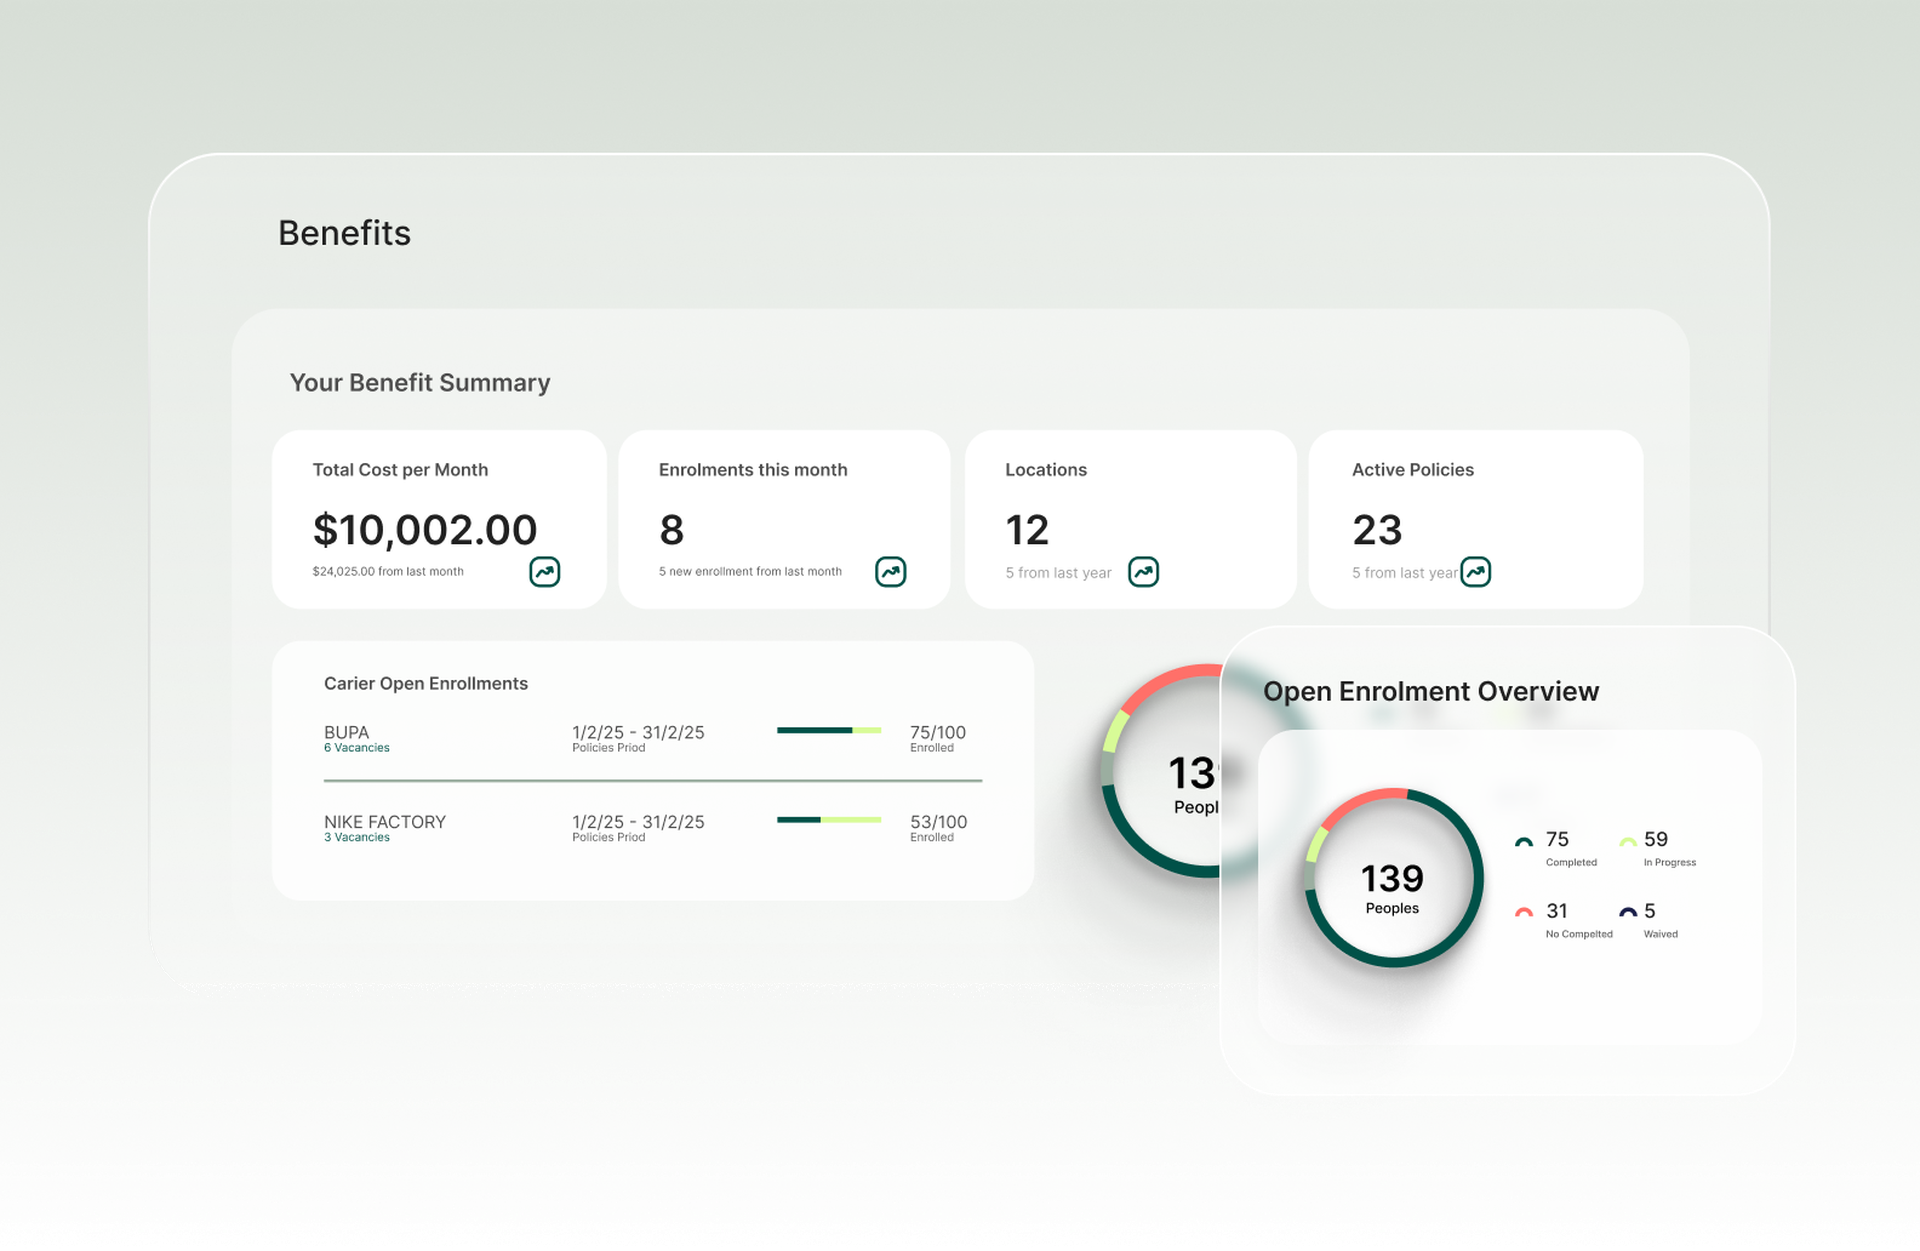
Task: Click trend arrow icon in Active Policies card
Action: coord(1475,572)
